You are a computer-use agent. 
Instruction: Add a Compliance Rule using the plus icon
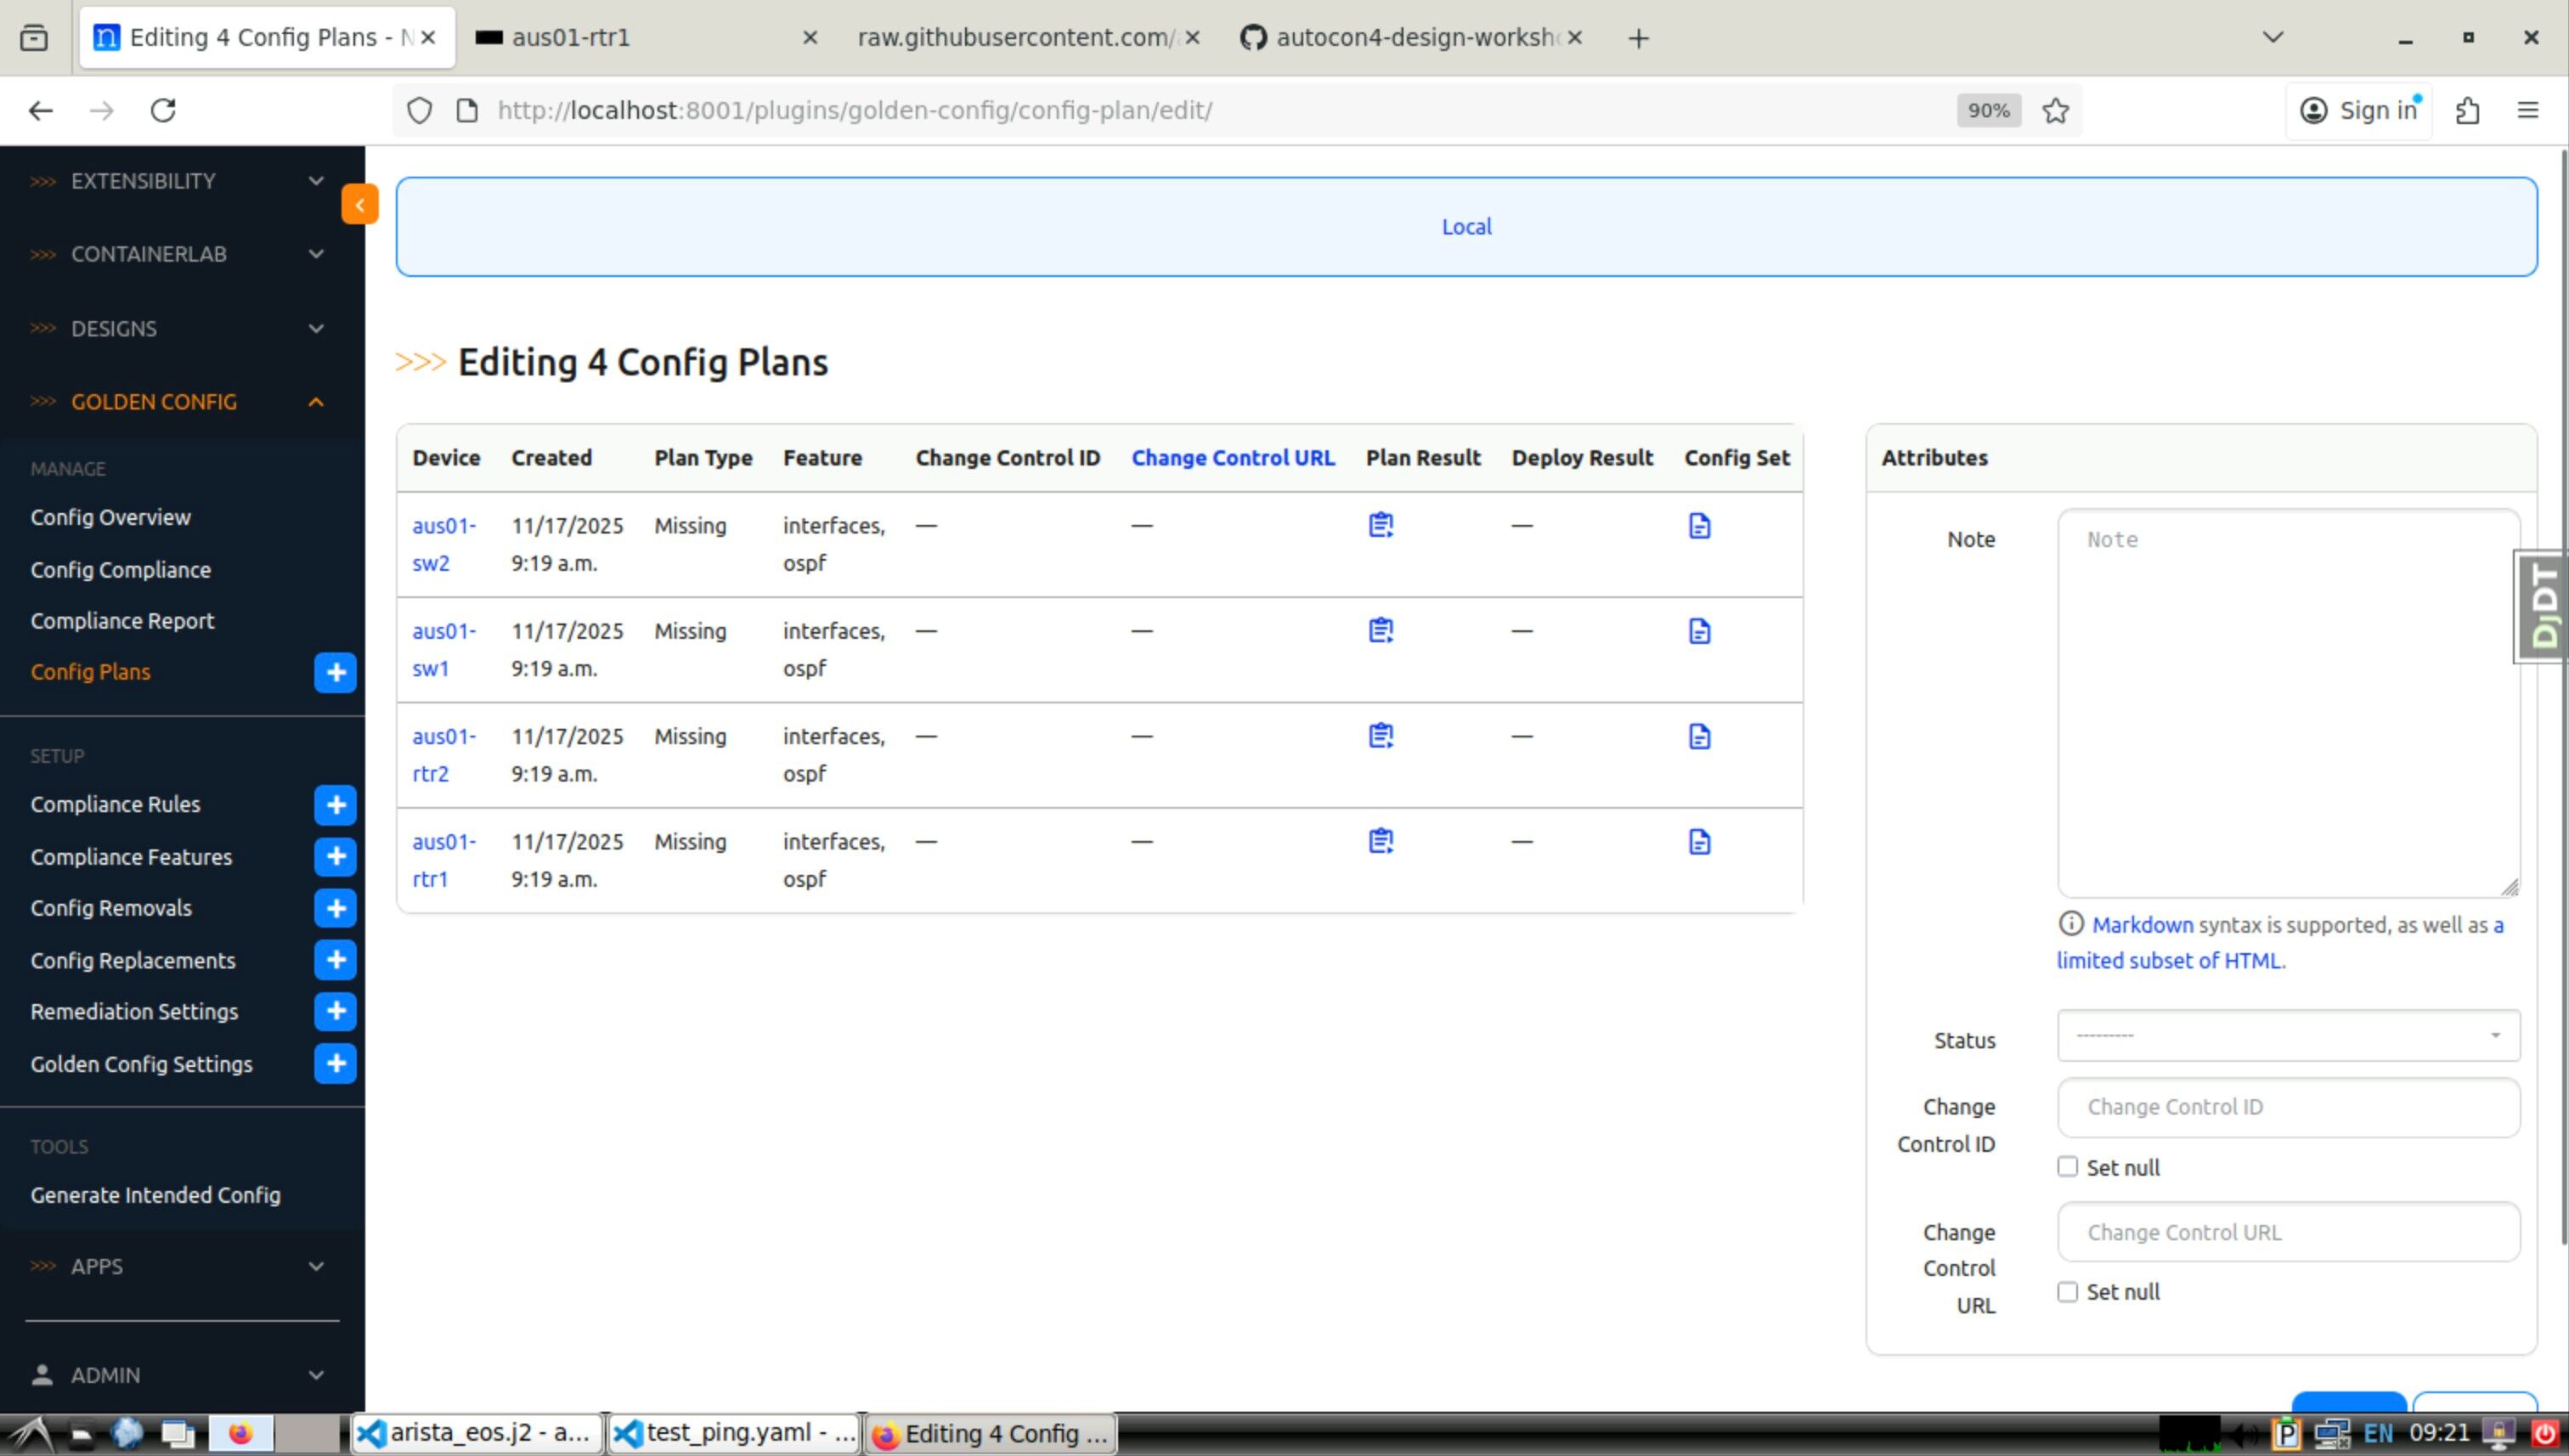click(x=335, y=805)
